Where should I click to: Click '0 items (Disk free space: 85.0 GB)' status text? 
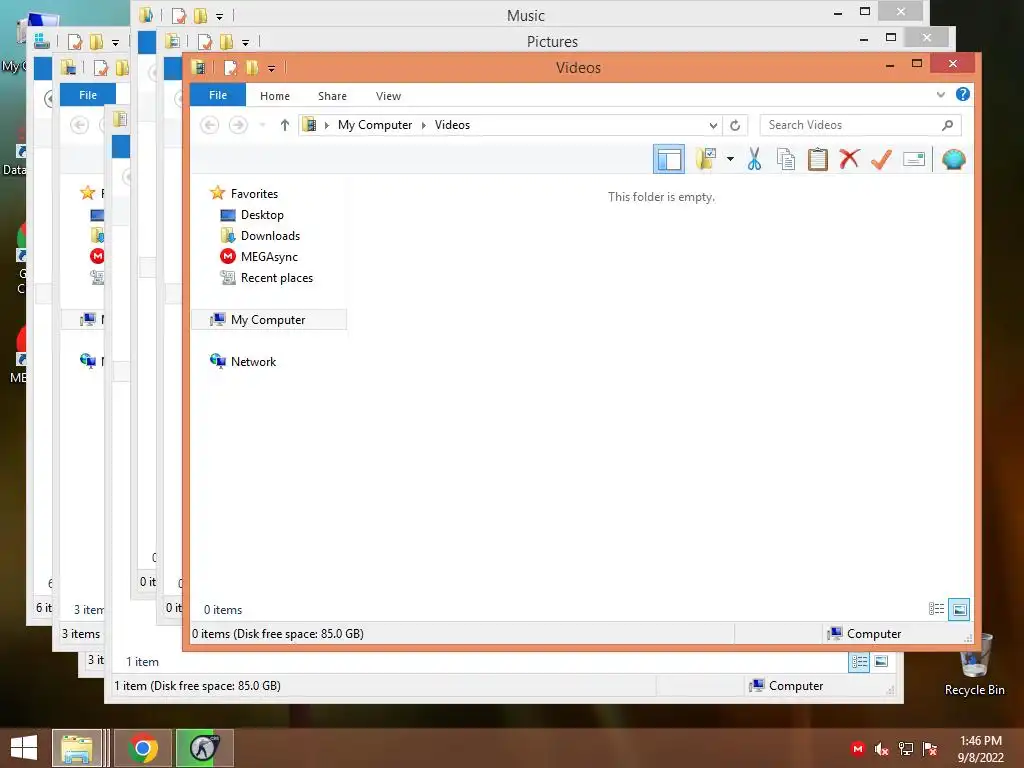click(x=278, y=633)
